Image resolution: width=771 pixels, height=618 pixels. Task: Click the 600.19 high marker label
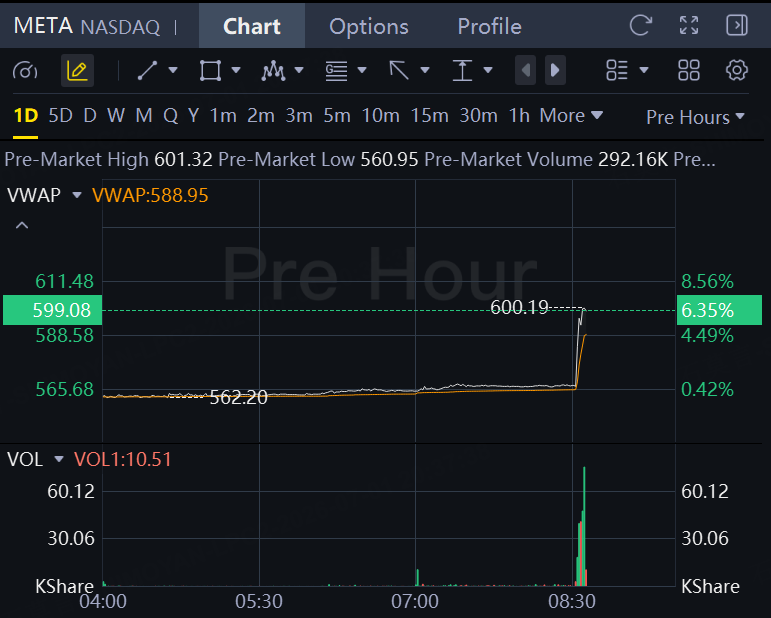(x=519, y=307)
